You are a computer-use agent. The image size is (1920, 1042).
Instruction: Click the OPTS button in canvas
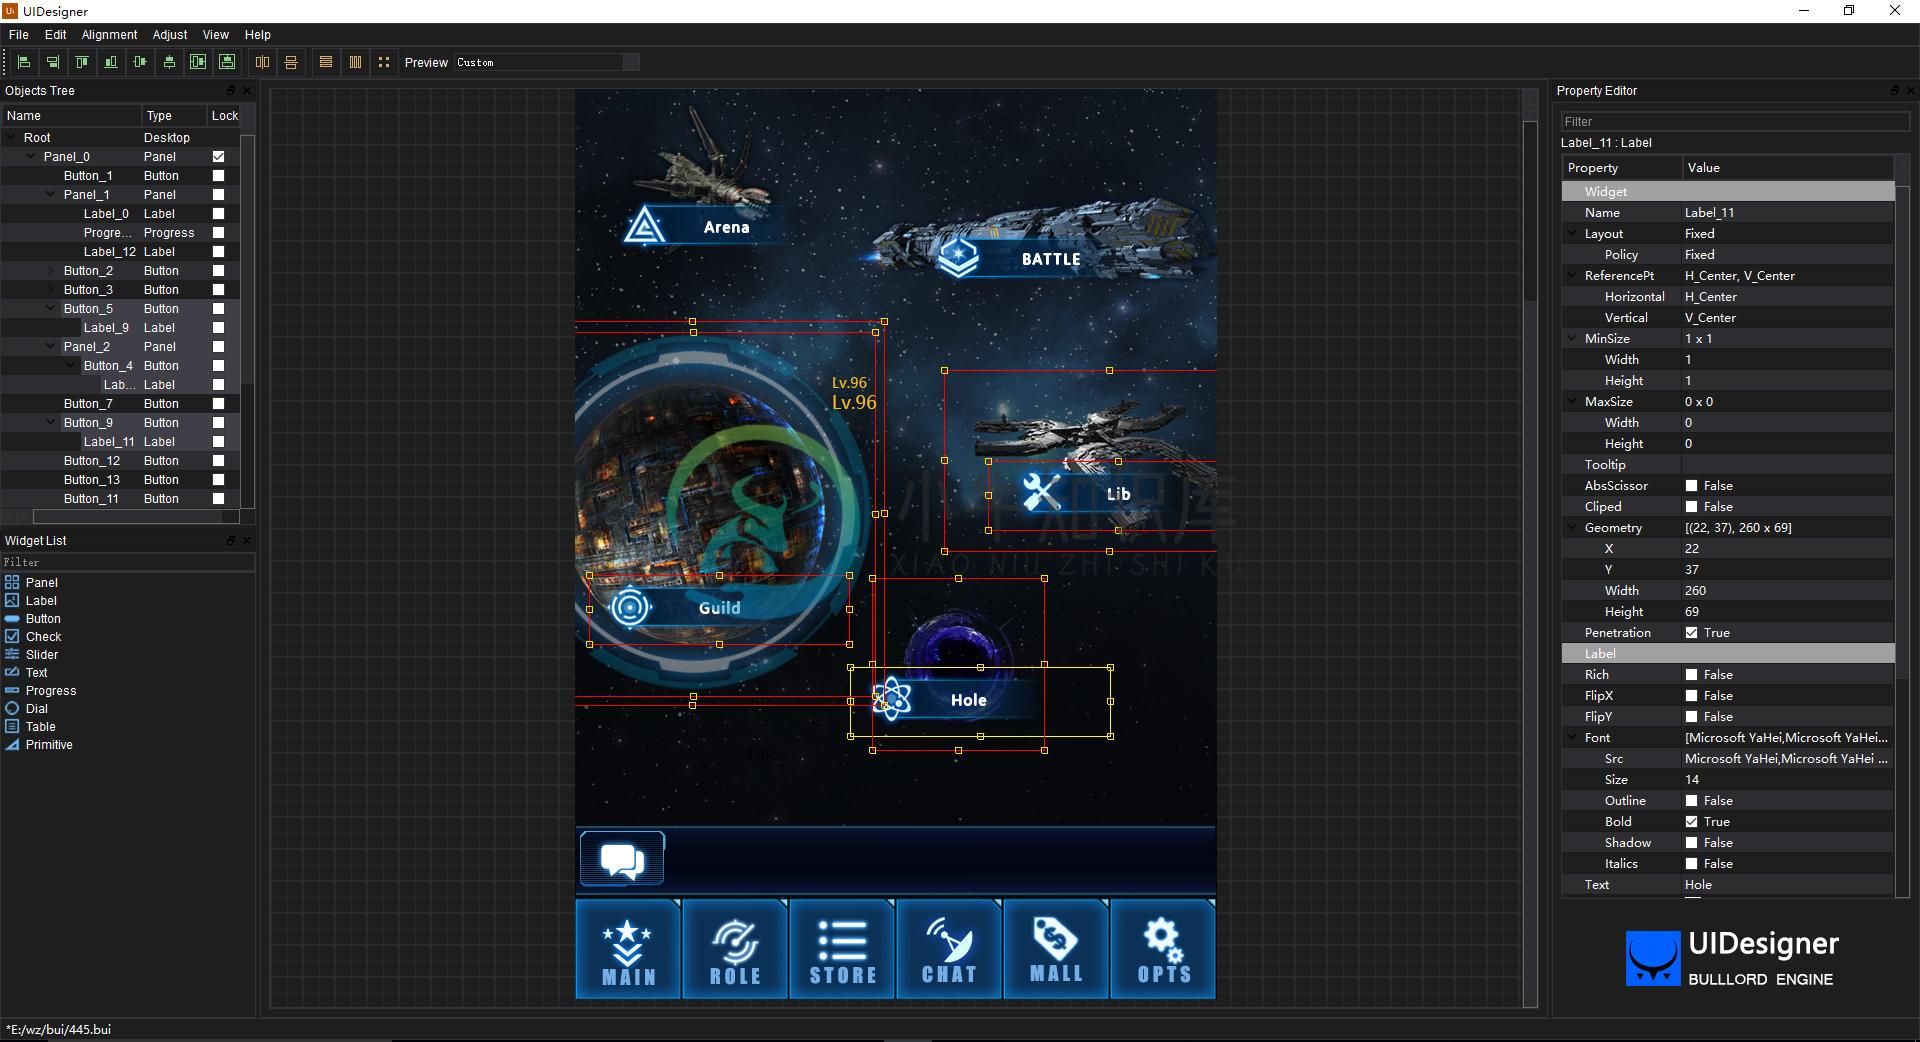1163,949
